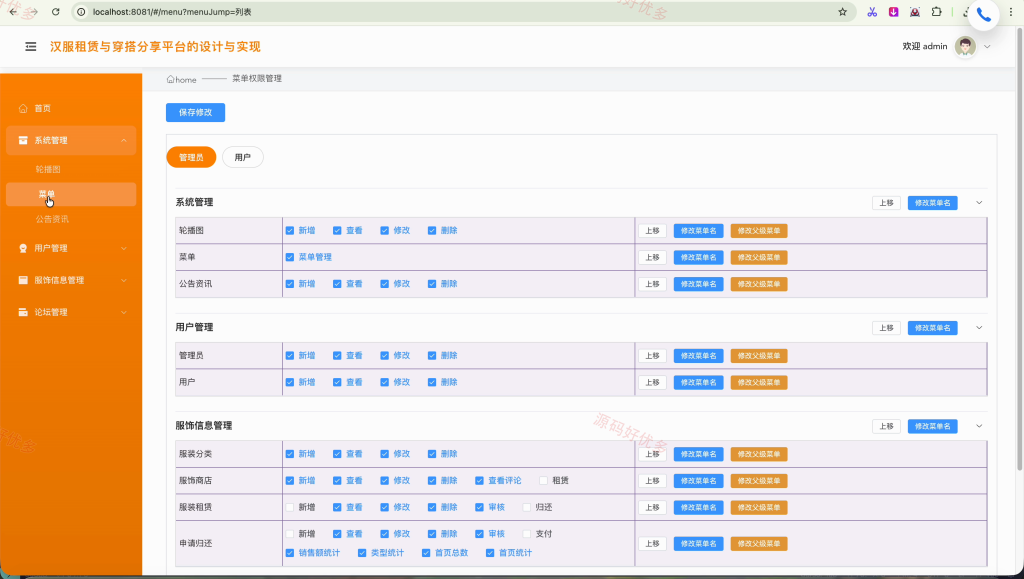Click the home icon in sidebar 首页
The width and height of the screenshot is (1024, 579).
pyautogui.click(x=23, y=108)
